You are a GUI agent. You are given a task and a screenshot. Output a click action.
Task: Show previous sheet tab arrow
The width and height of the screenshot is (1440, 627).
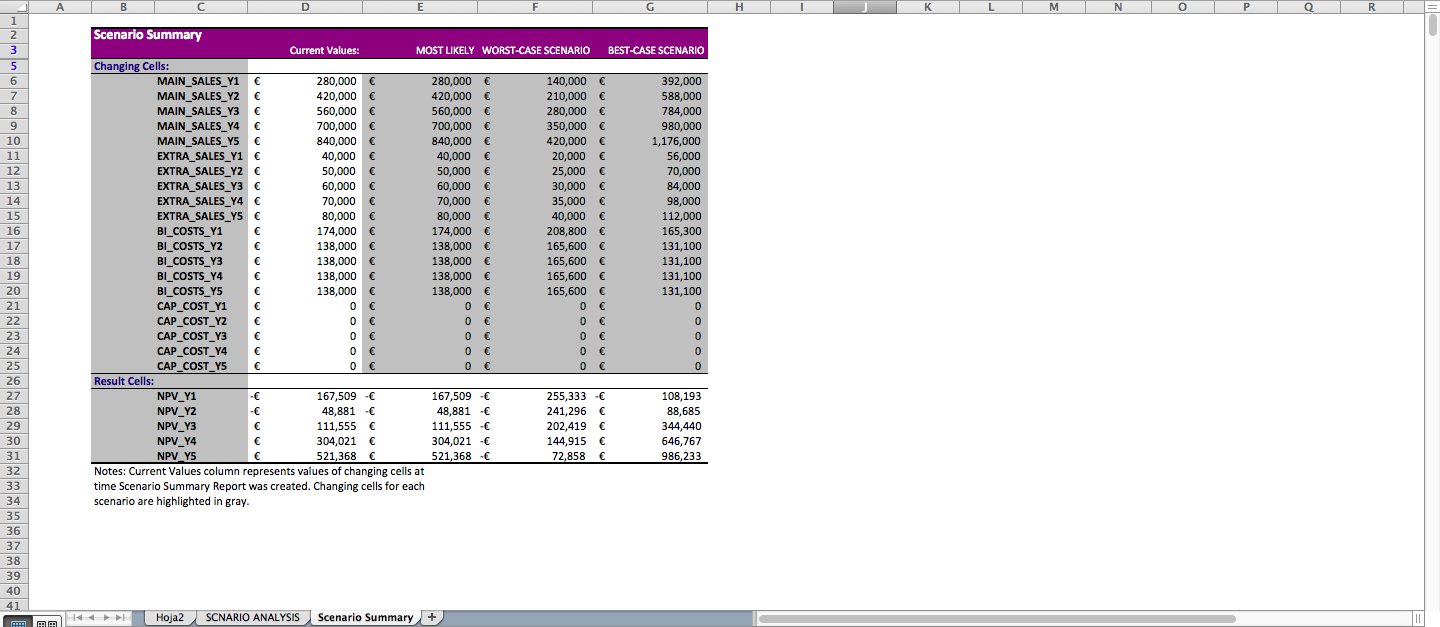pos(92,618)
